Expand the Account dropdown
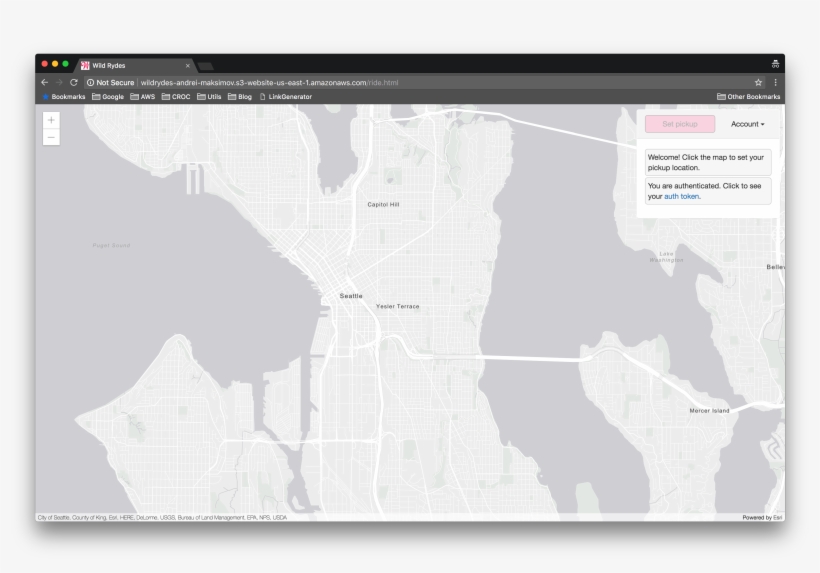Image resolution: width=820 pixels, height=573 pixels. 747,124
